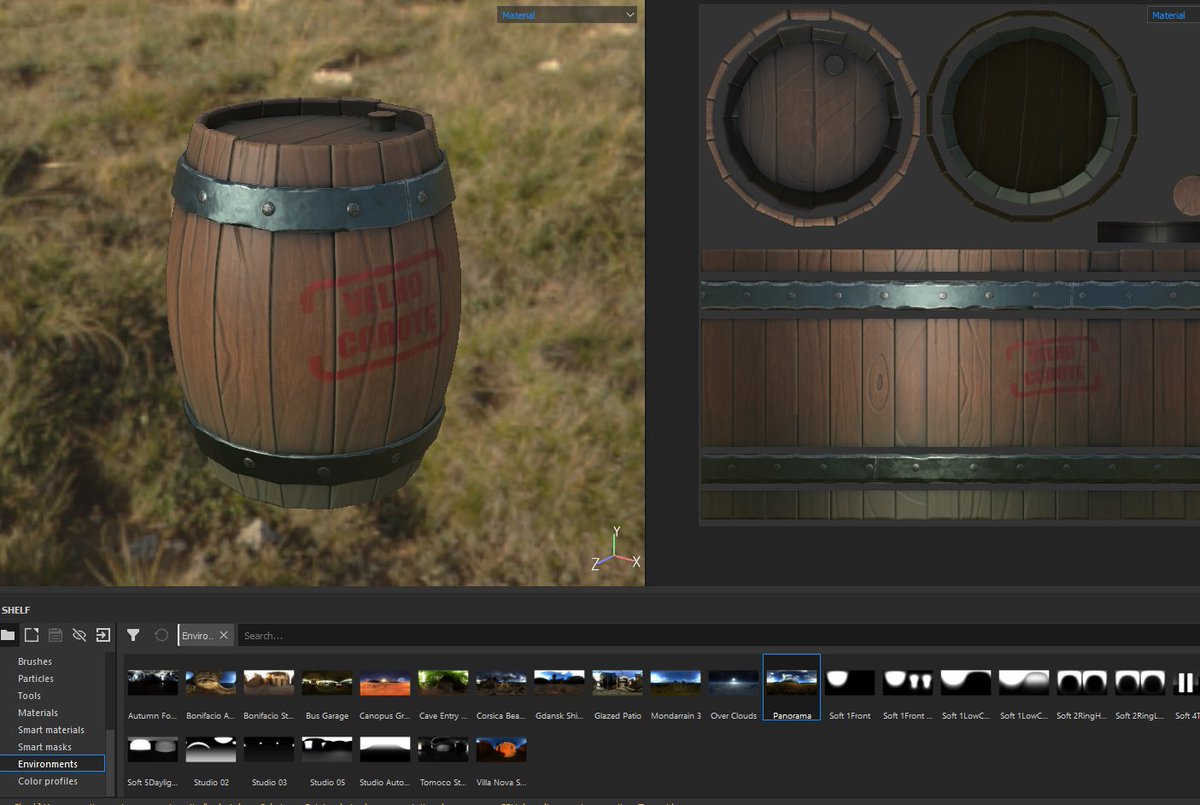Click the shelf Search field
The width and height of the screenshot is (1200, 805).
point(718,635)
